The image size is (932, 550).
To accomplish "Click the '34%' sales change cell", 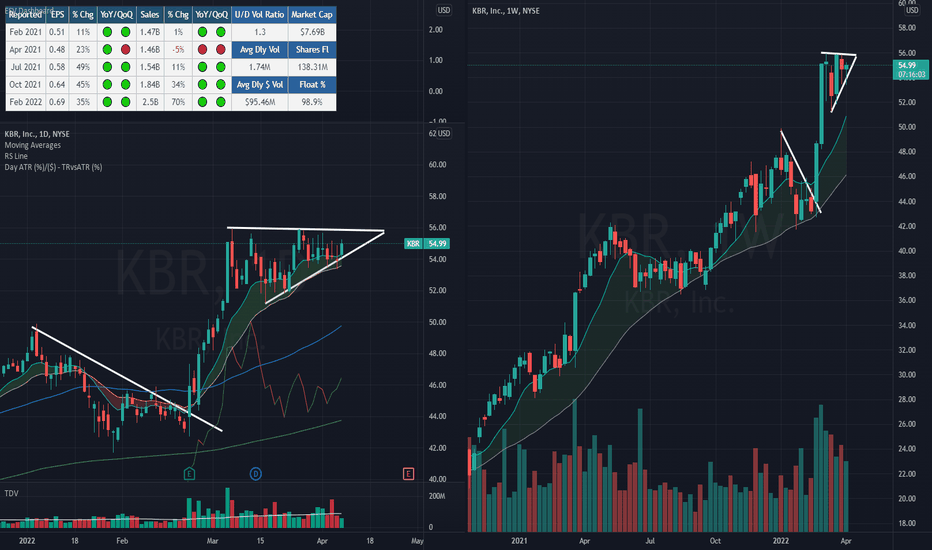I will coord(178,85).
